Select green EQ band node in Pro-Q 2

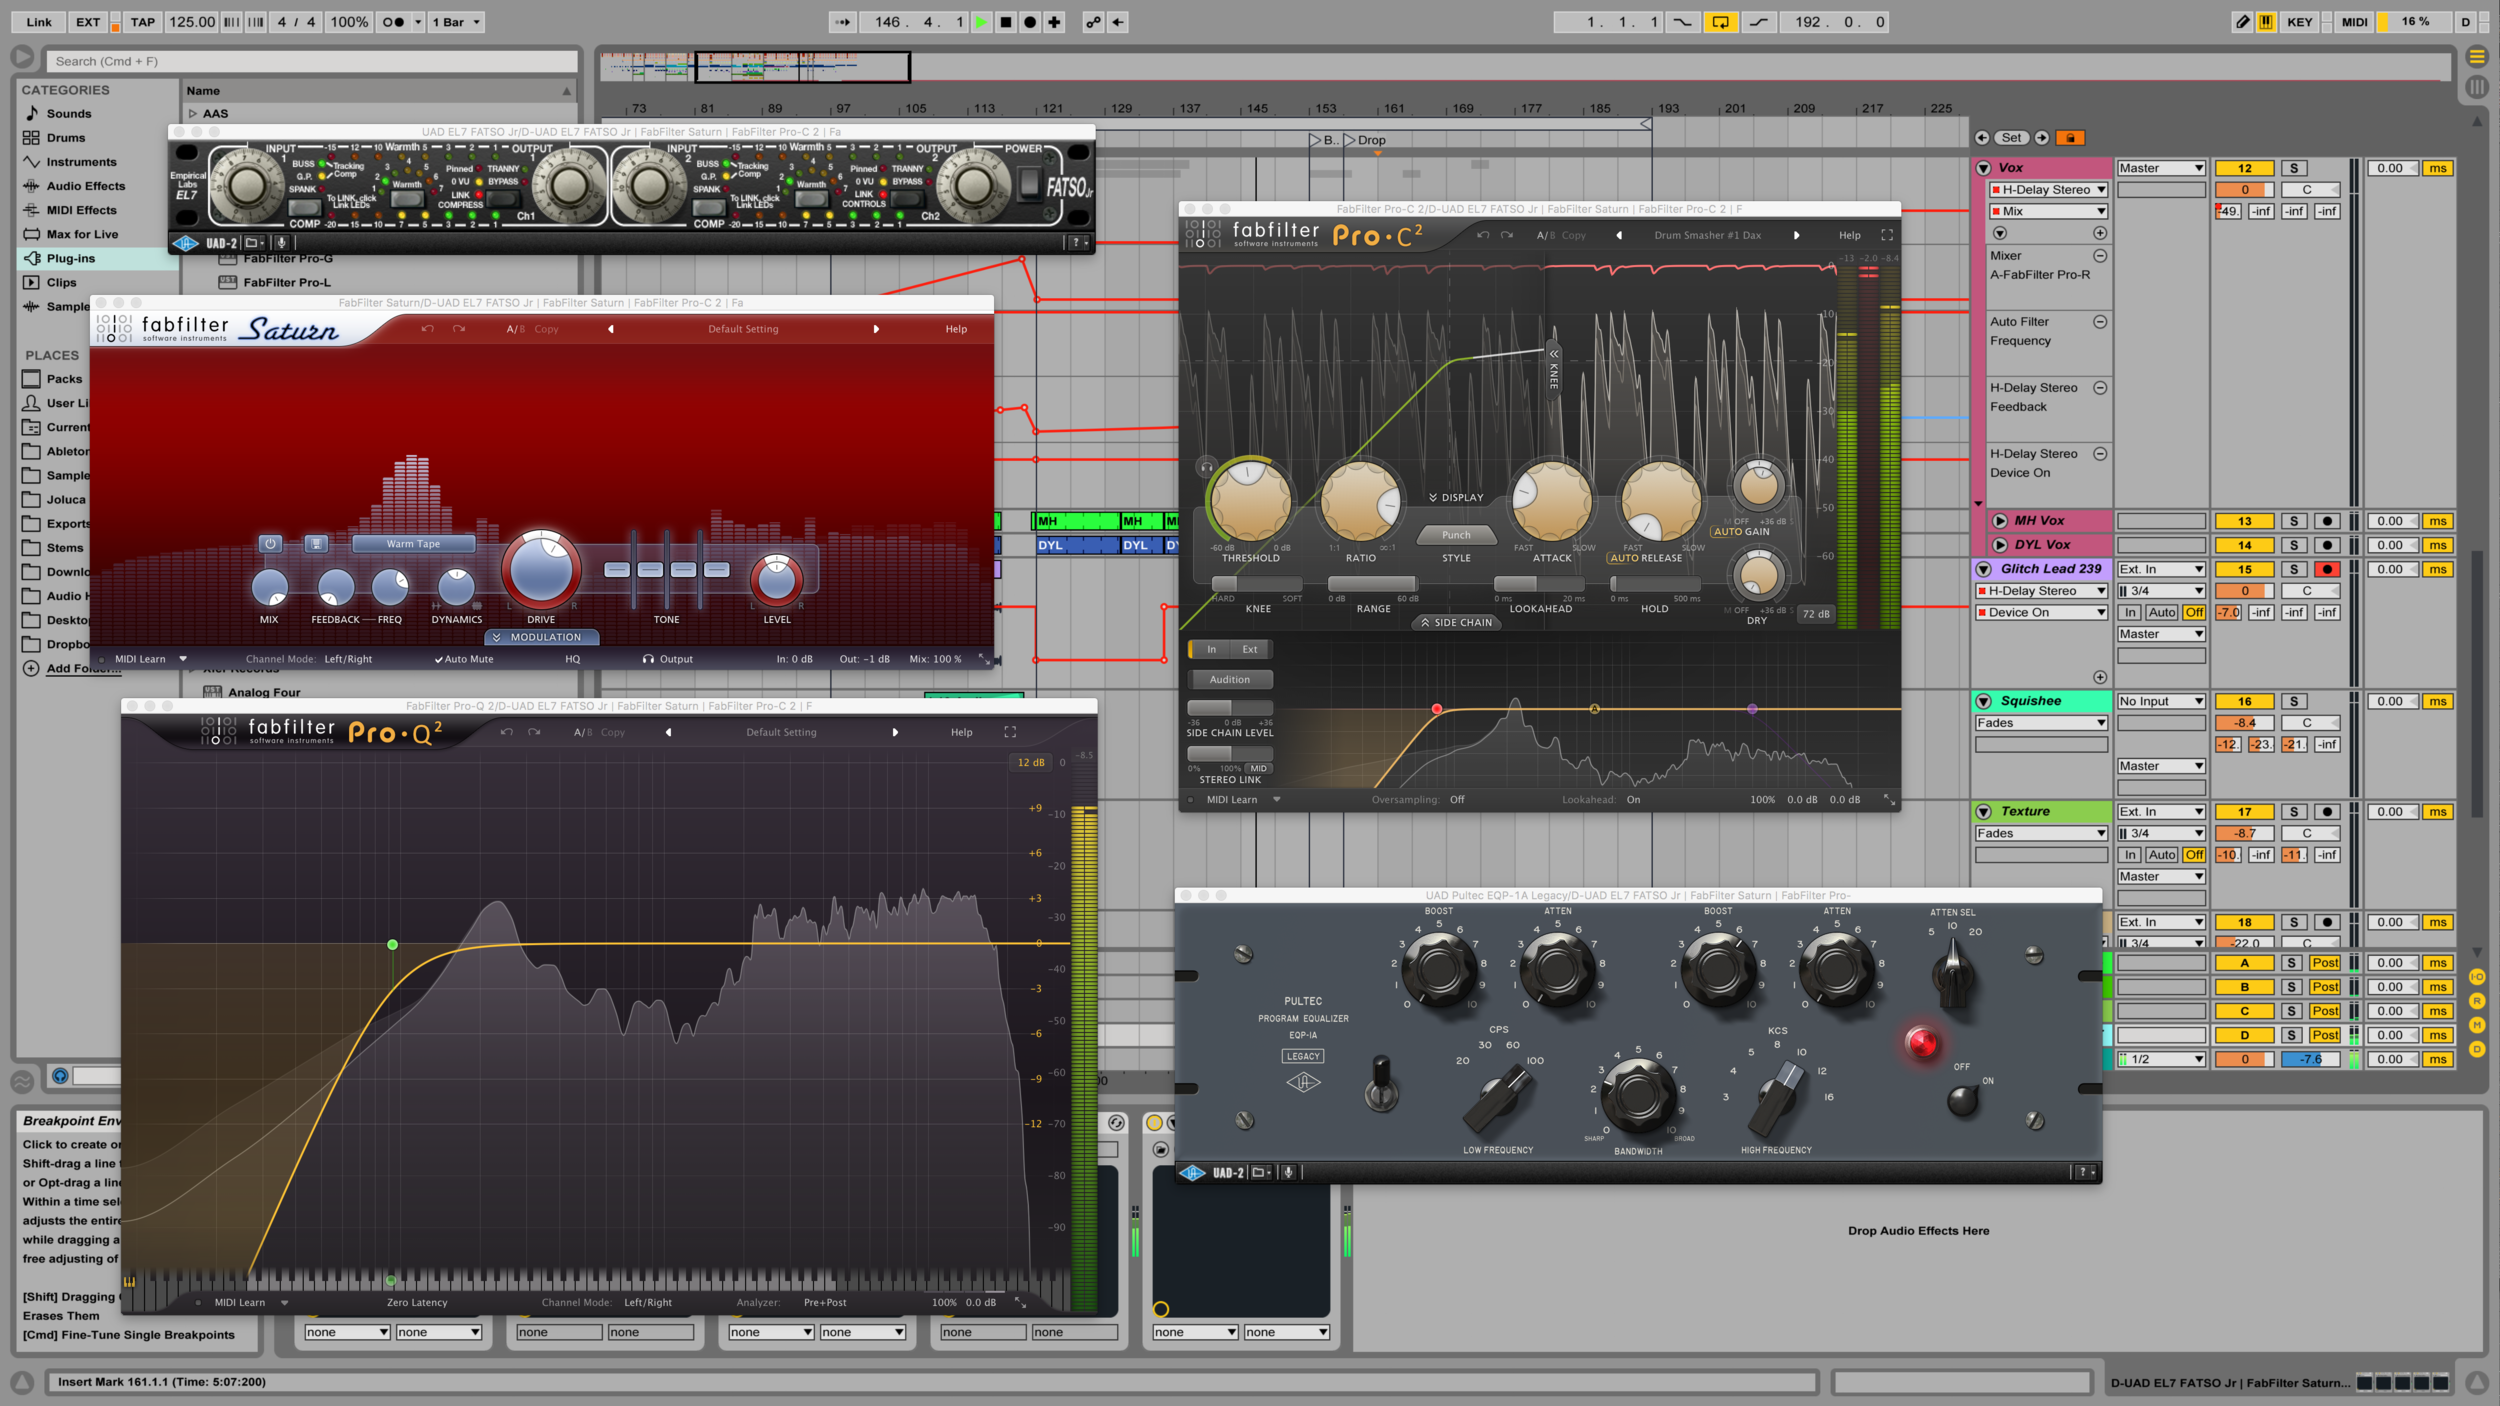(x=392, y=944)
